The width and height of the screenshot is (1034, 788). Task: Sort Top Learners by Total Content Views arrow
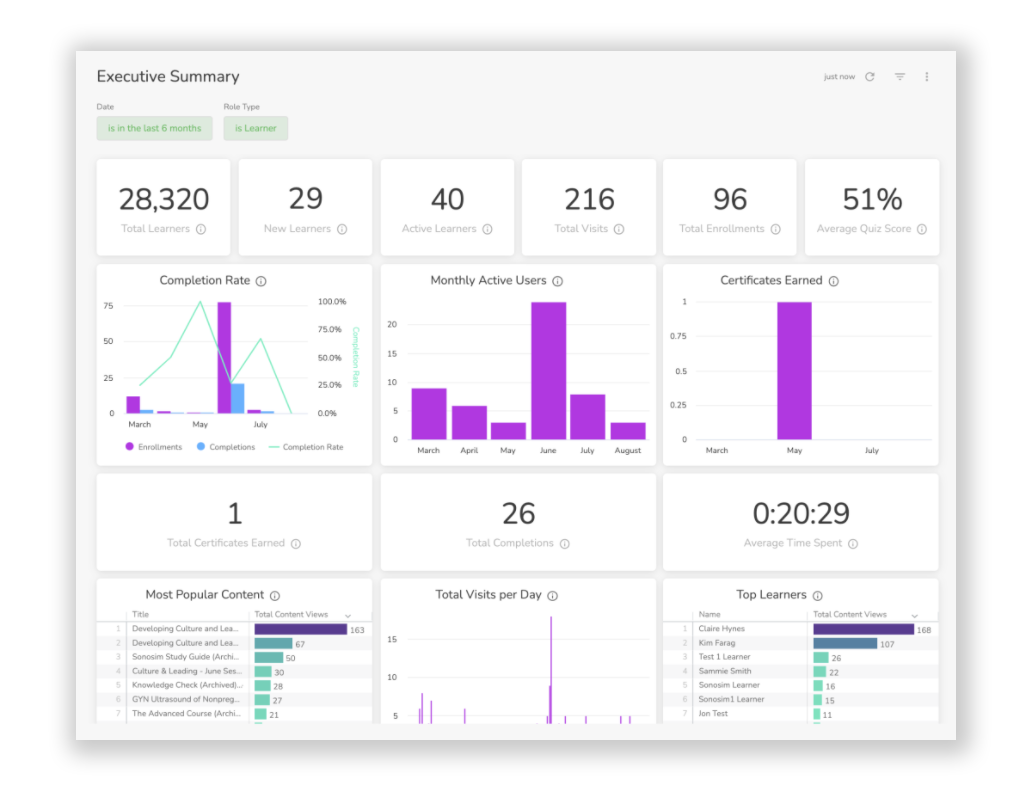tap(915, 615)
